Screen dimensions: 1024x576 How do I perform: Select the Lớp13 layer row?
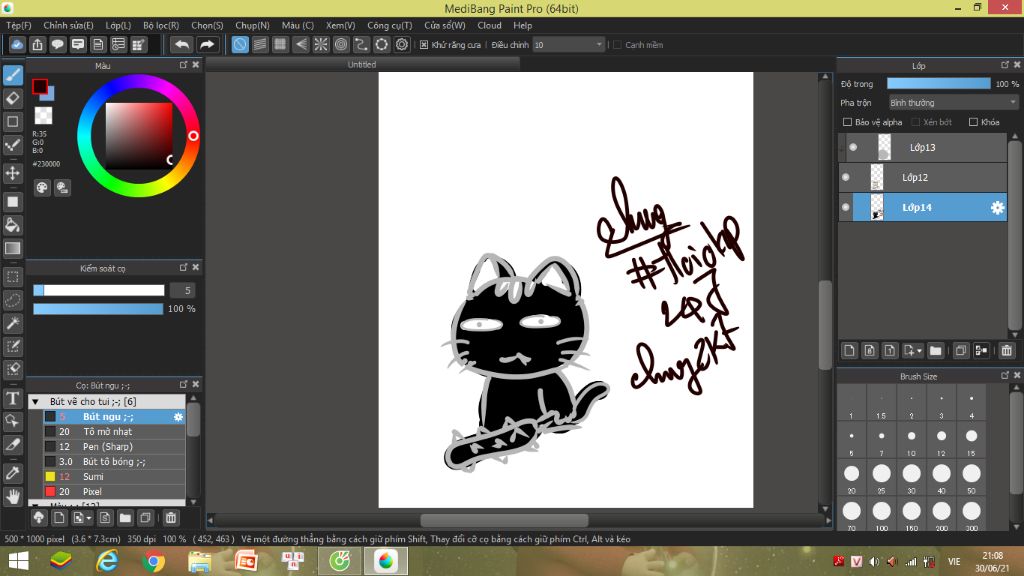pyautogui.click(x=923, y=147)
